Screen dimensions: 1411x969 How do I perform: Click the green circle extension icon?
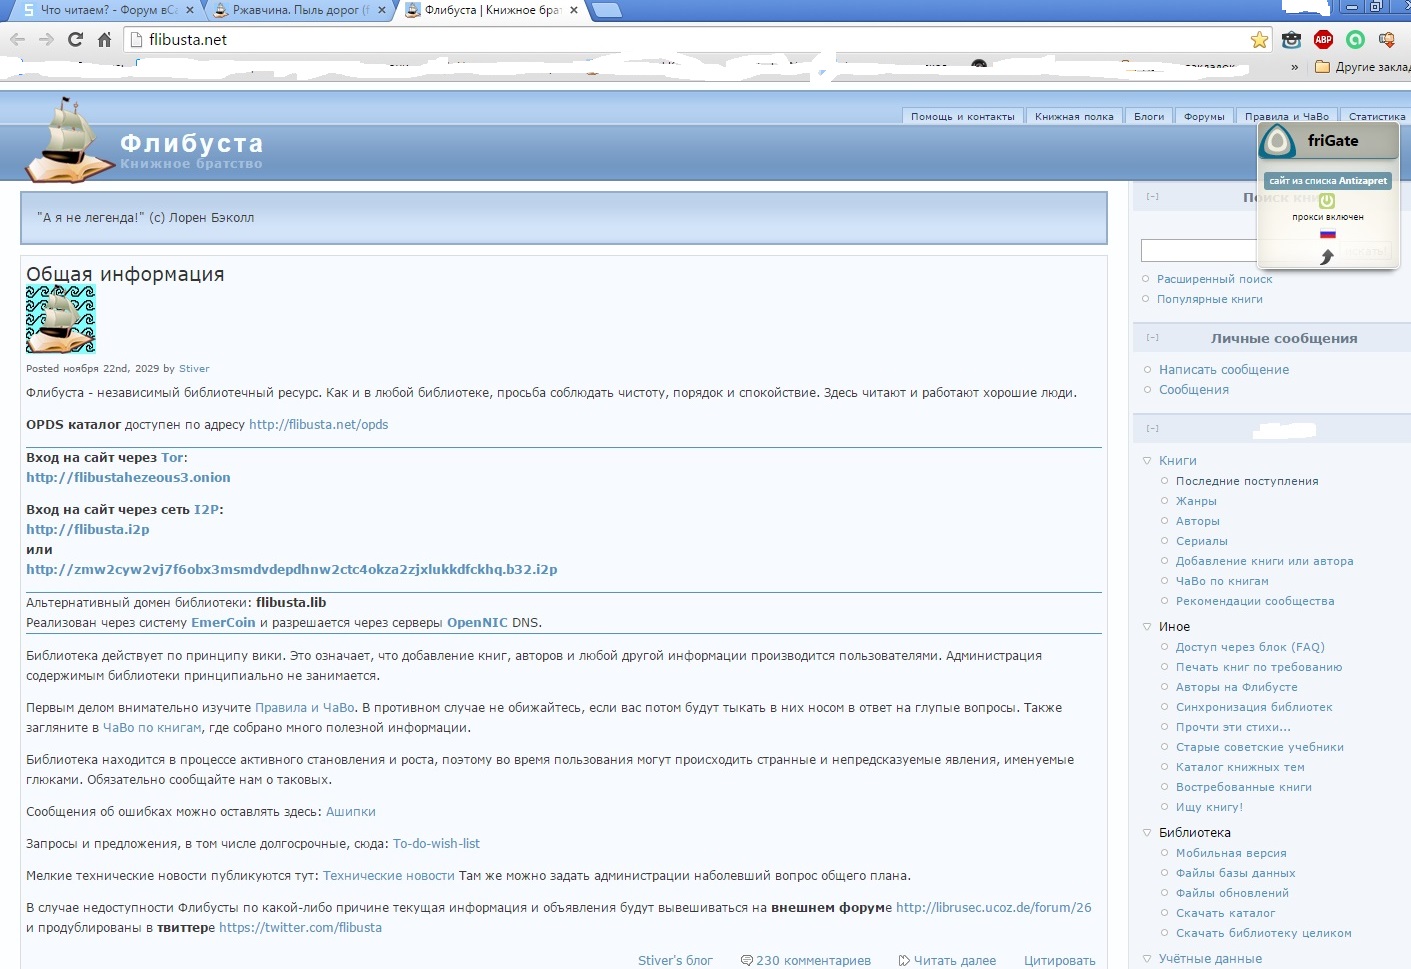pyautogui.click(x=1355, y=40)
